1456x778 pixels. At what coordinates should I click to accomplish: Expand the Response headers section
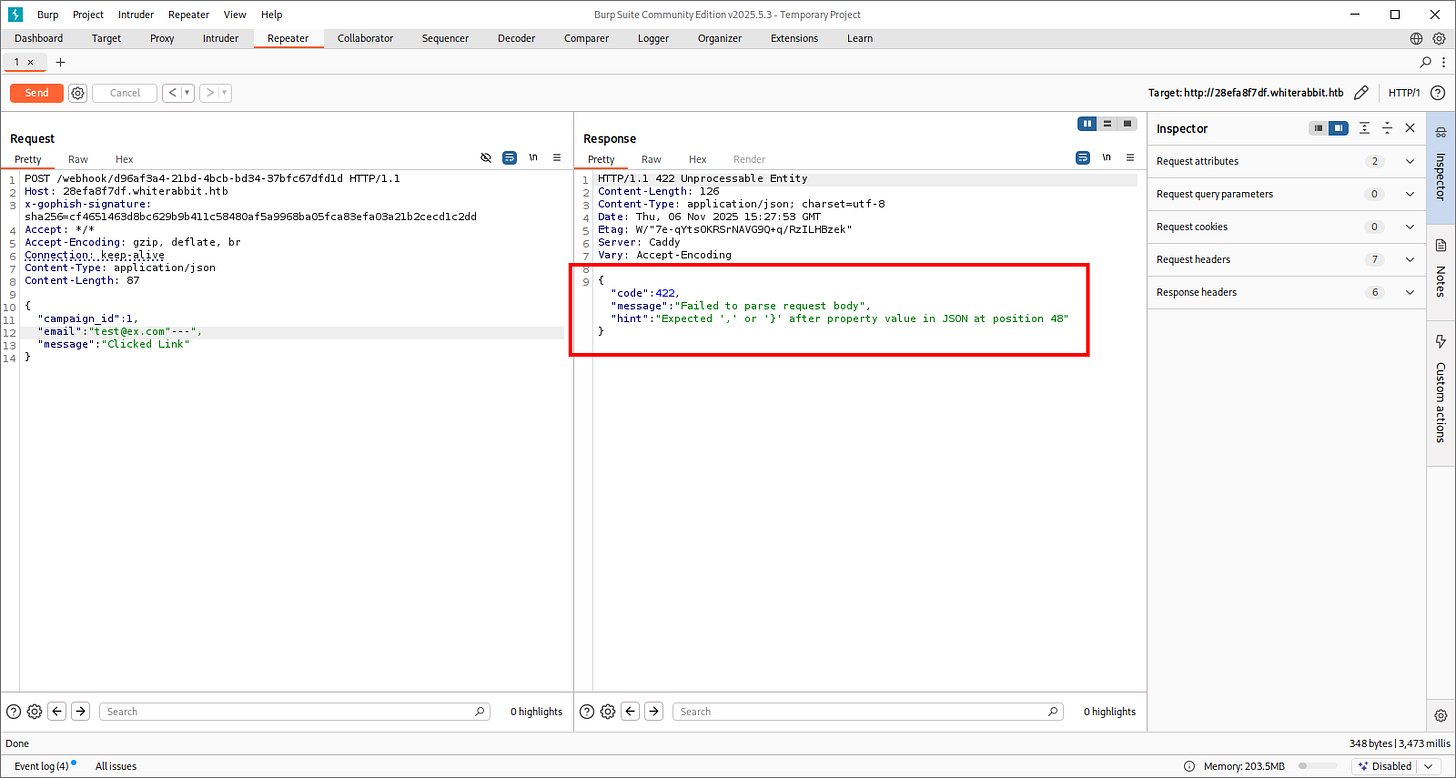click(x=1410, y=292)
